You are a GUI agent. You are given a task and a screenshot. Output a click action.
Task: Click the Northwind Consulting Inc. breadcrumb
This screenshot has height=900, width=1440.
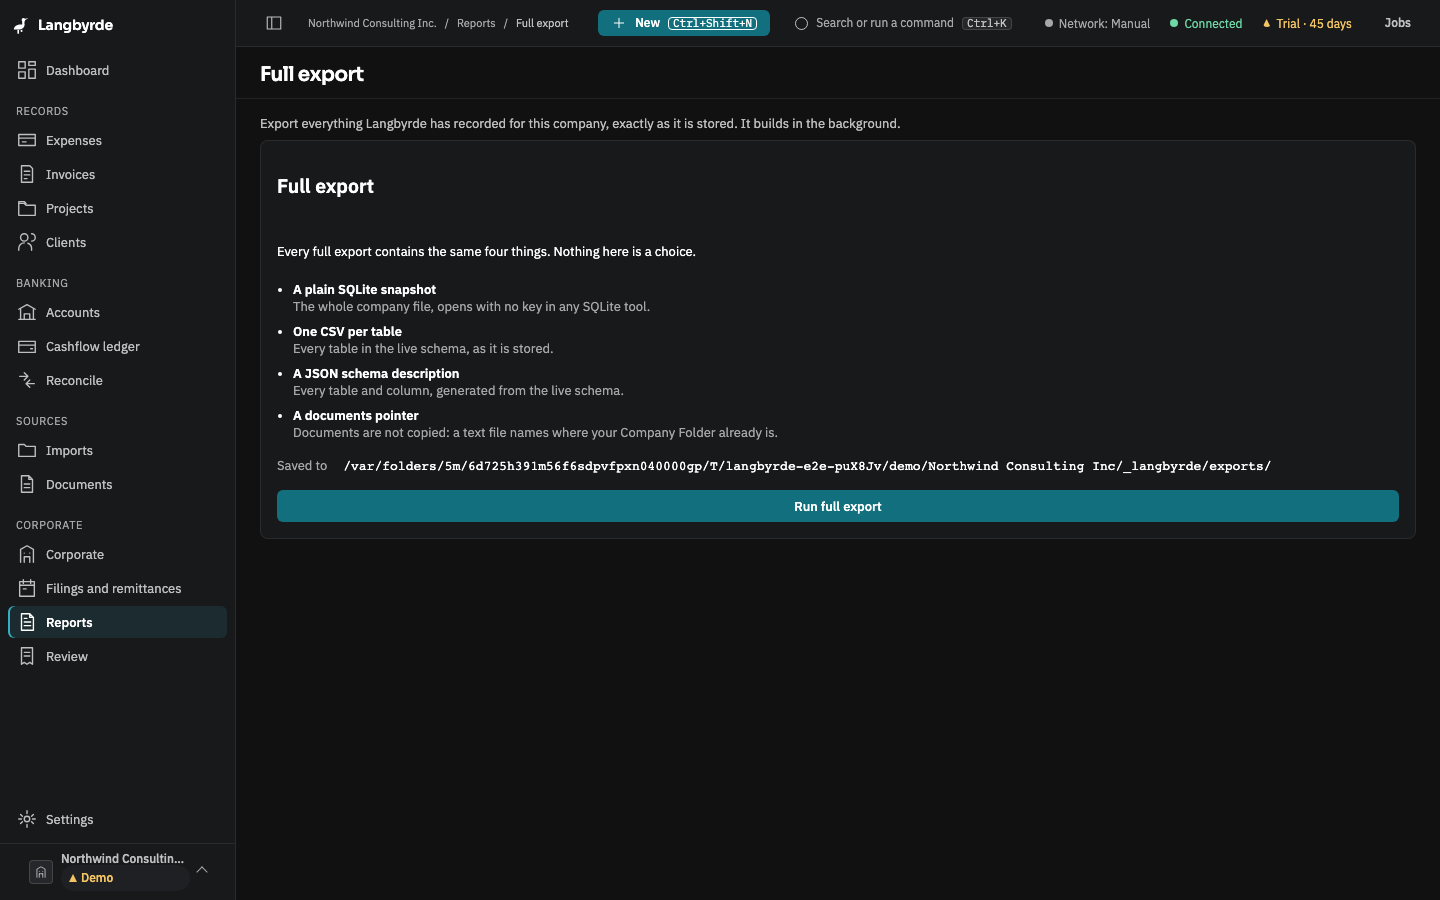[372, 23]
